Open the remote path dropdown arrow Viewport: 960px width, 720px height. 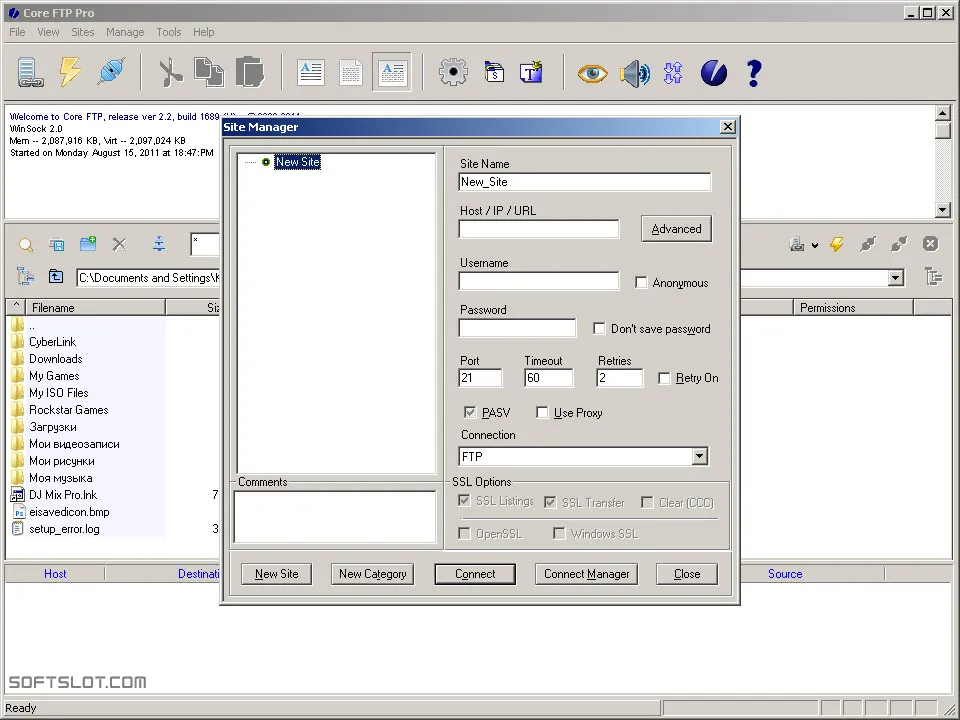895,278
